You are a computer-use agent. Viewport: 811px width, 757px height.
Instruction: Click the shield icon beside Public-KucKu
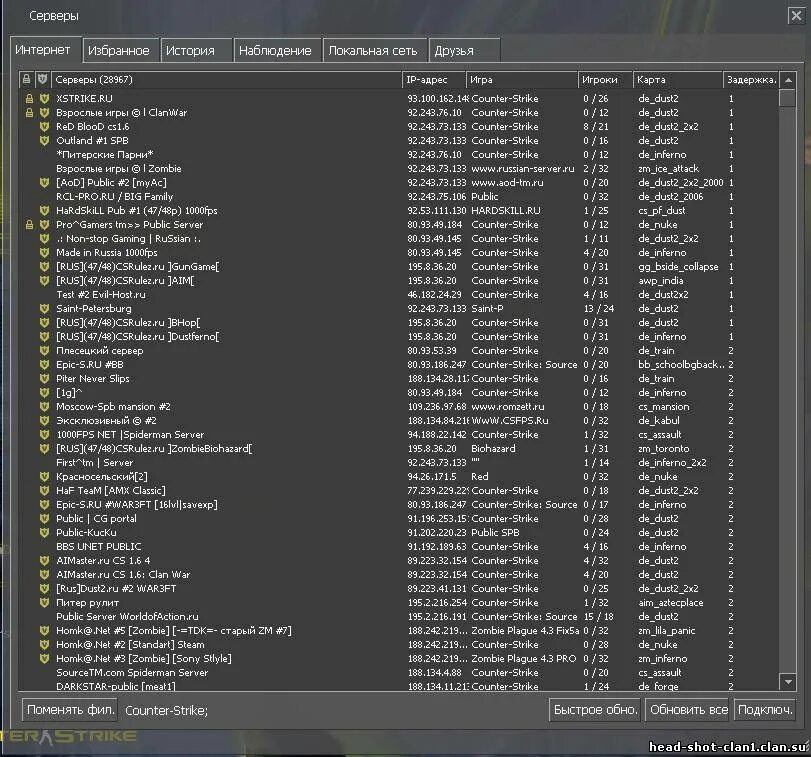tap(44, 532)
